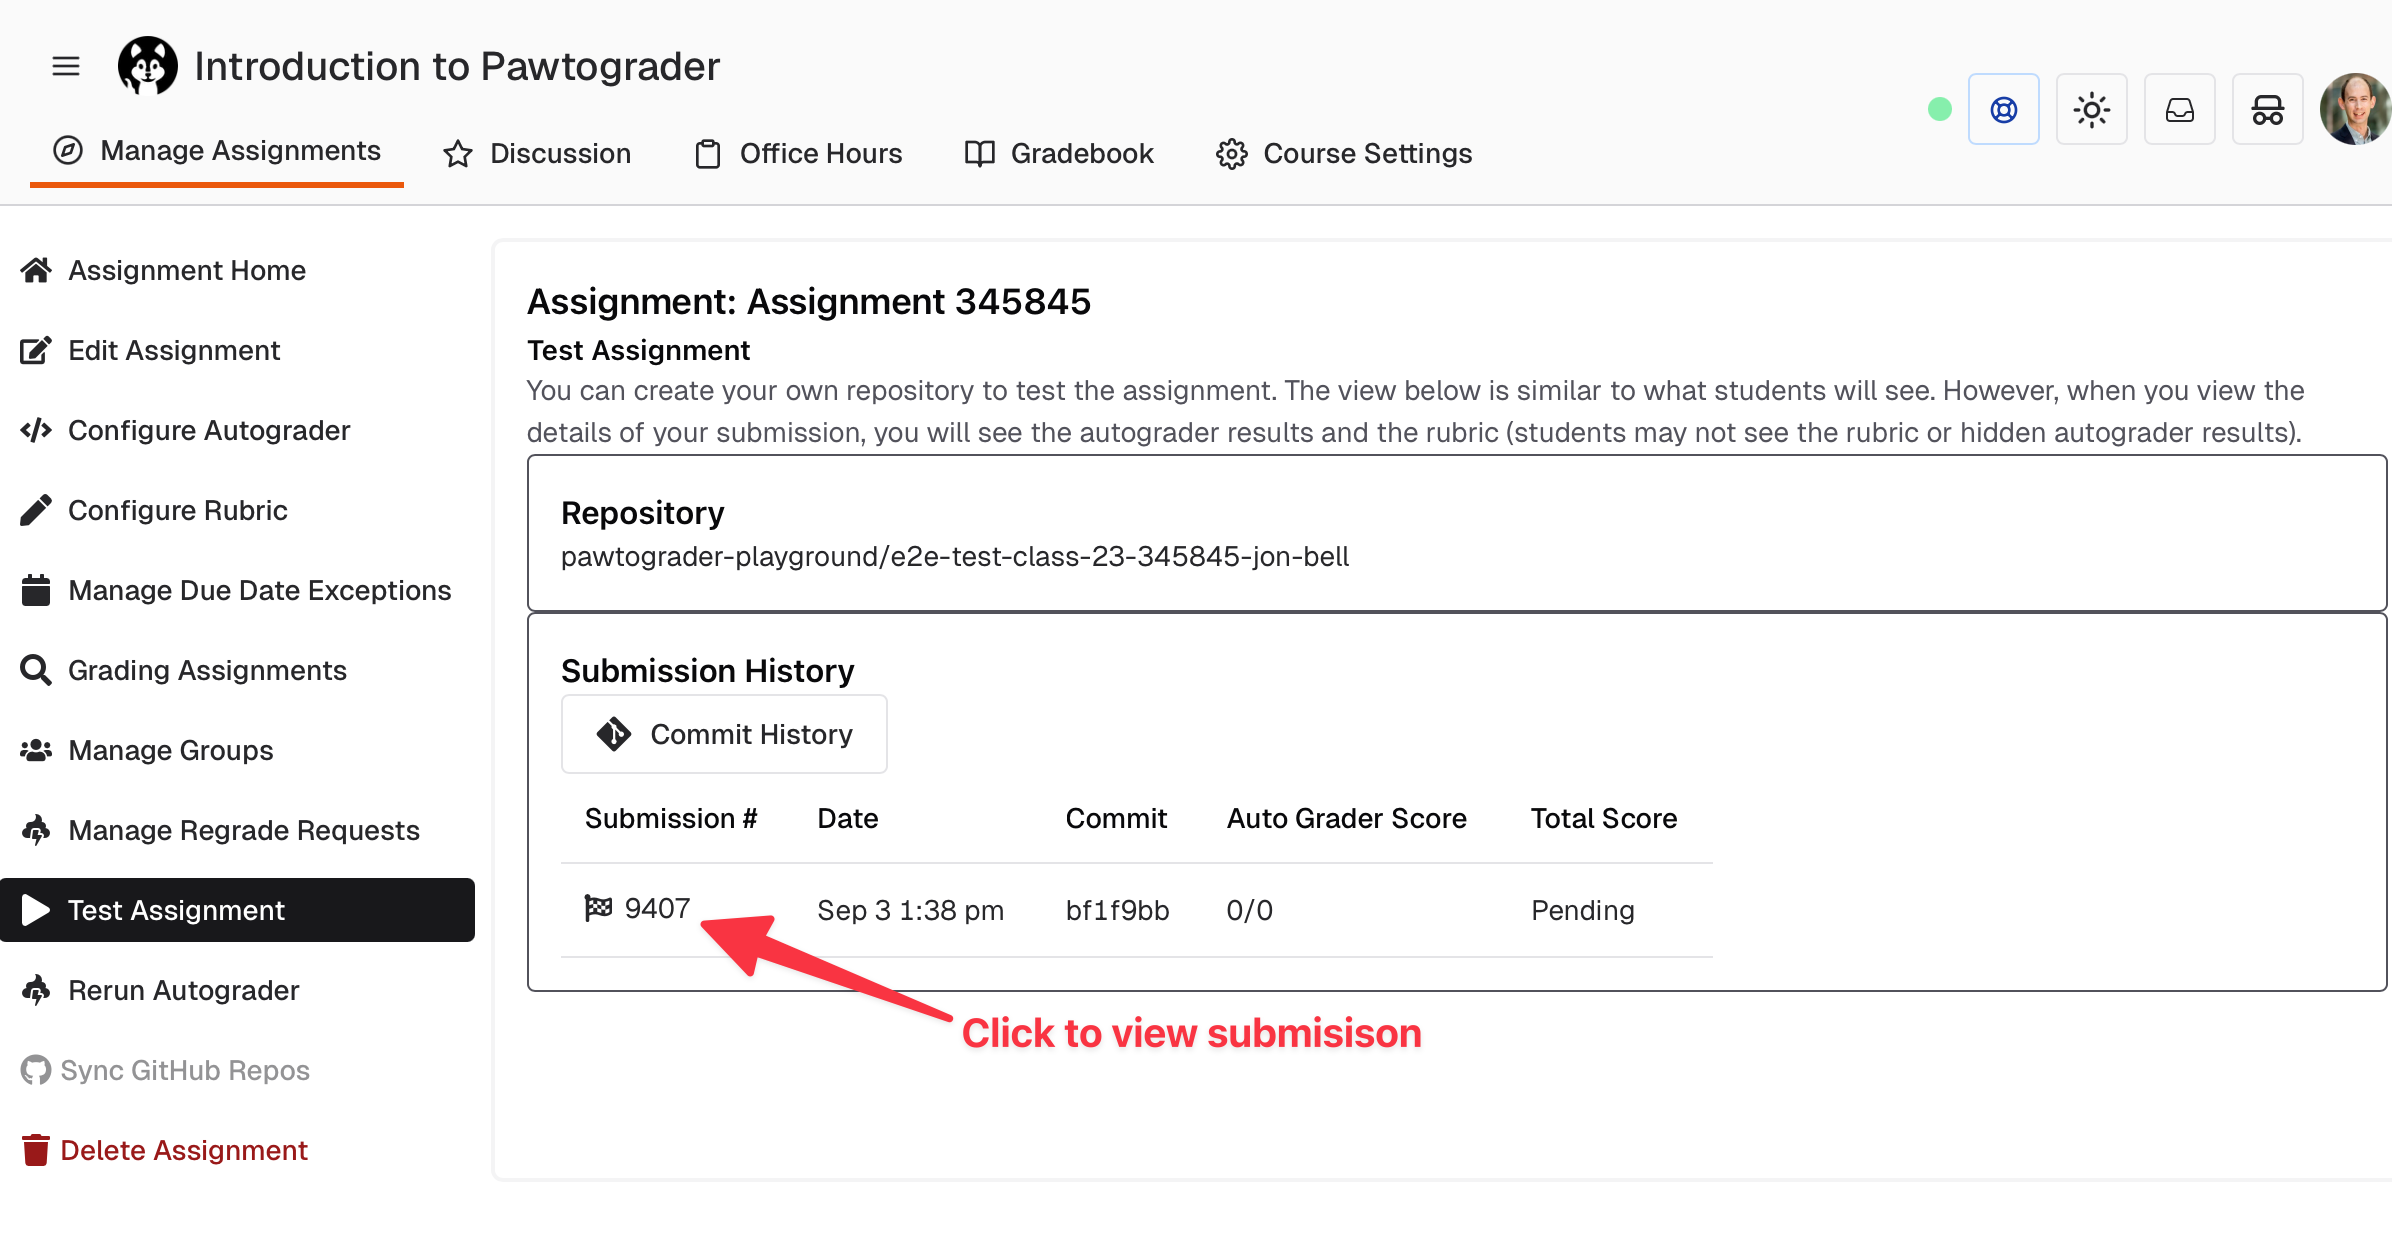This screenshot has width=2392, height=1236.
Task: Switch to the Gradebook tab
Action: tap(1058, 153)
